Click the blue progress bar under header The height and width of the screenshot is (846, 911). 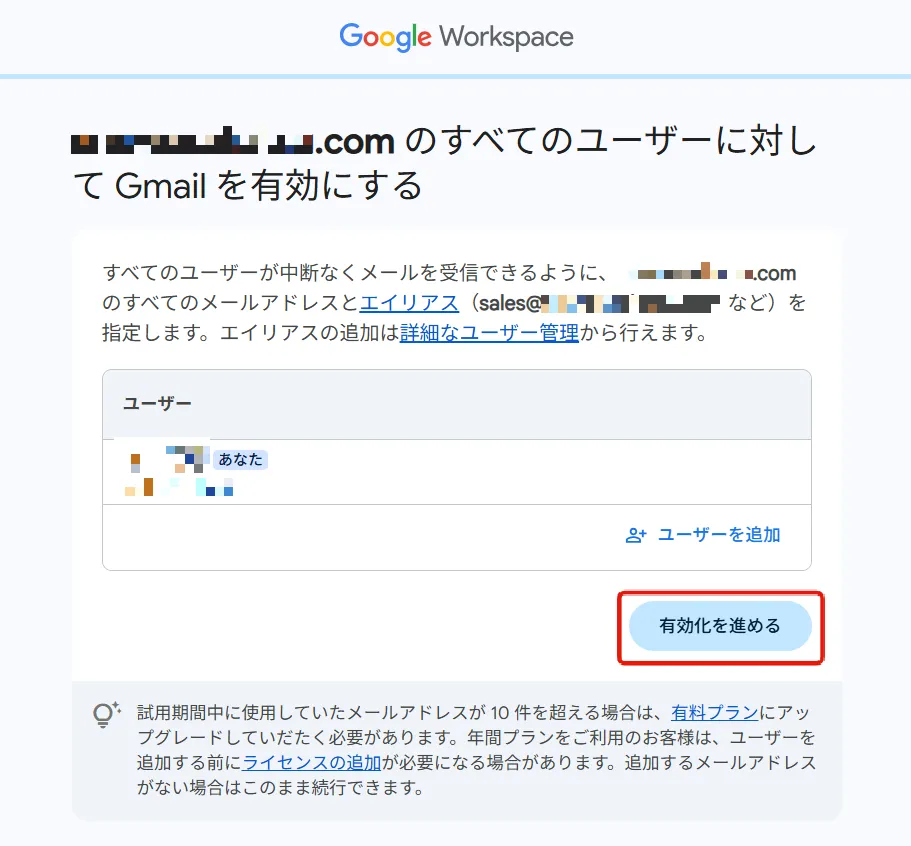(x=456, y=76)
